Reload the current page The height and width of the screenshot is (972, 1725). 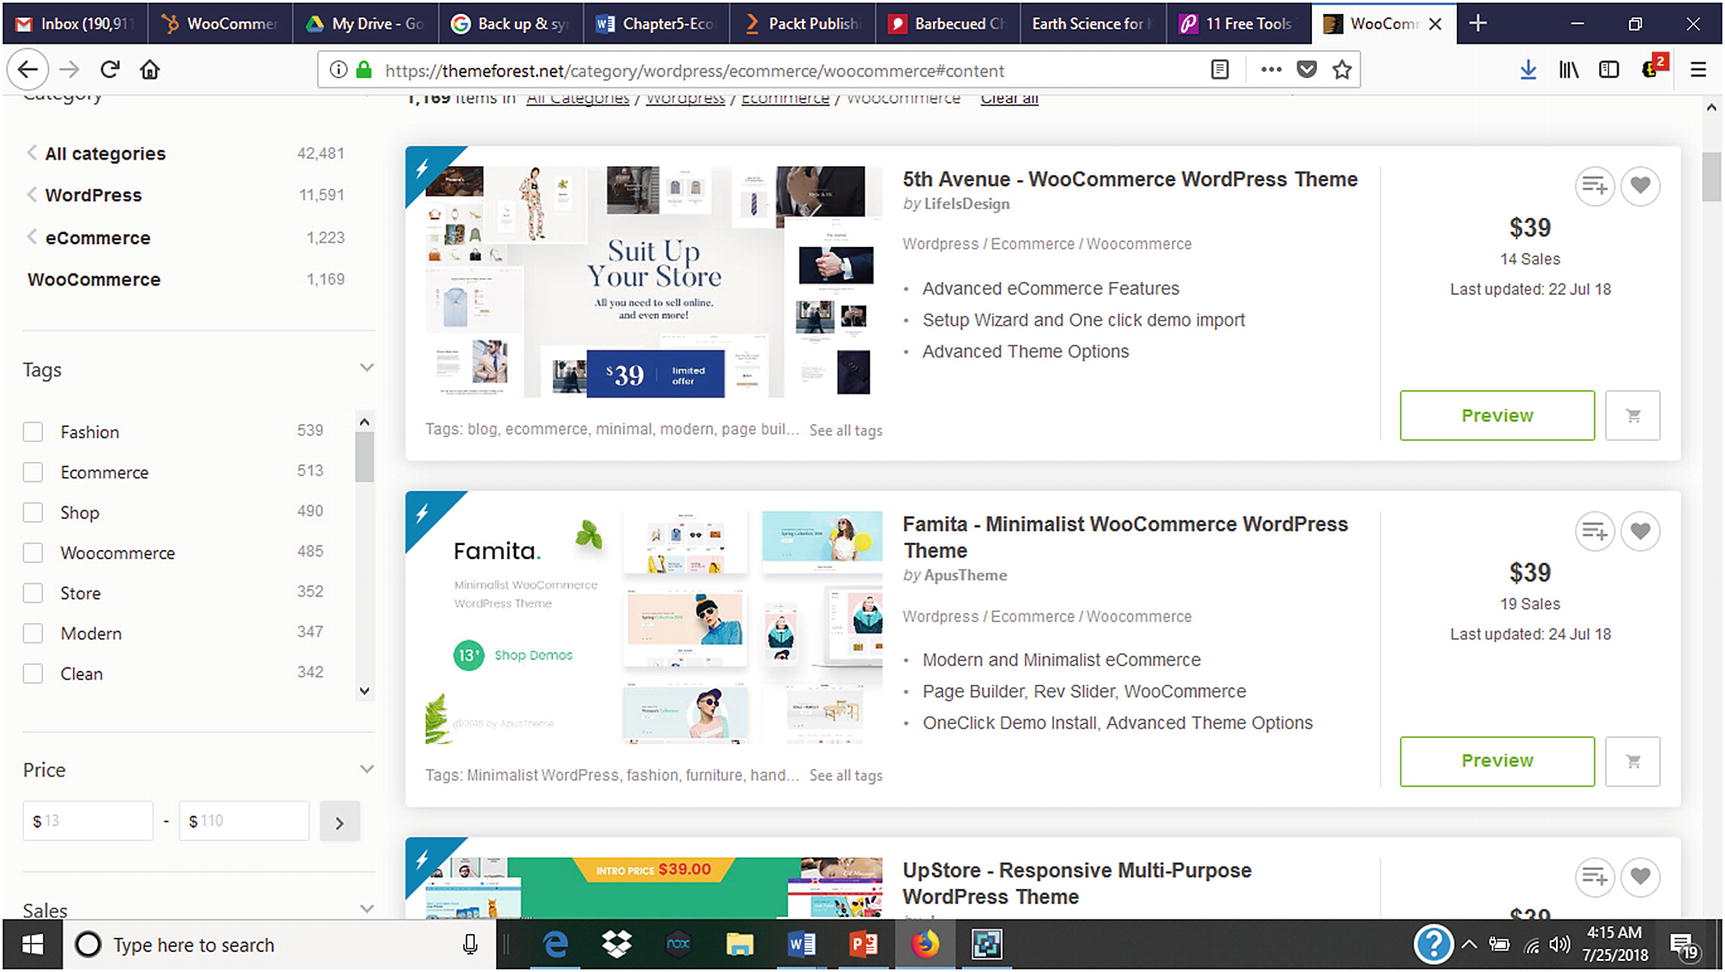pos(110,69)
